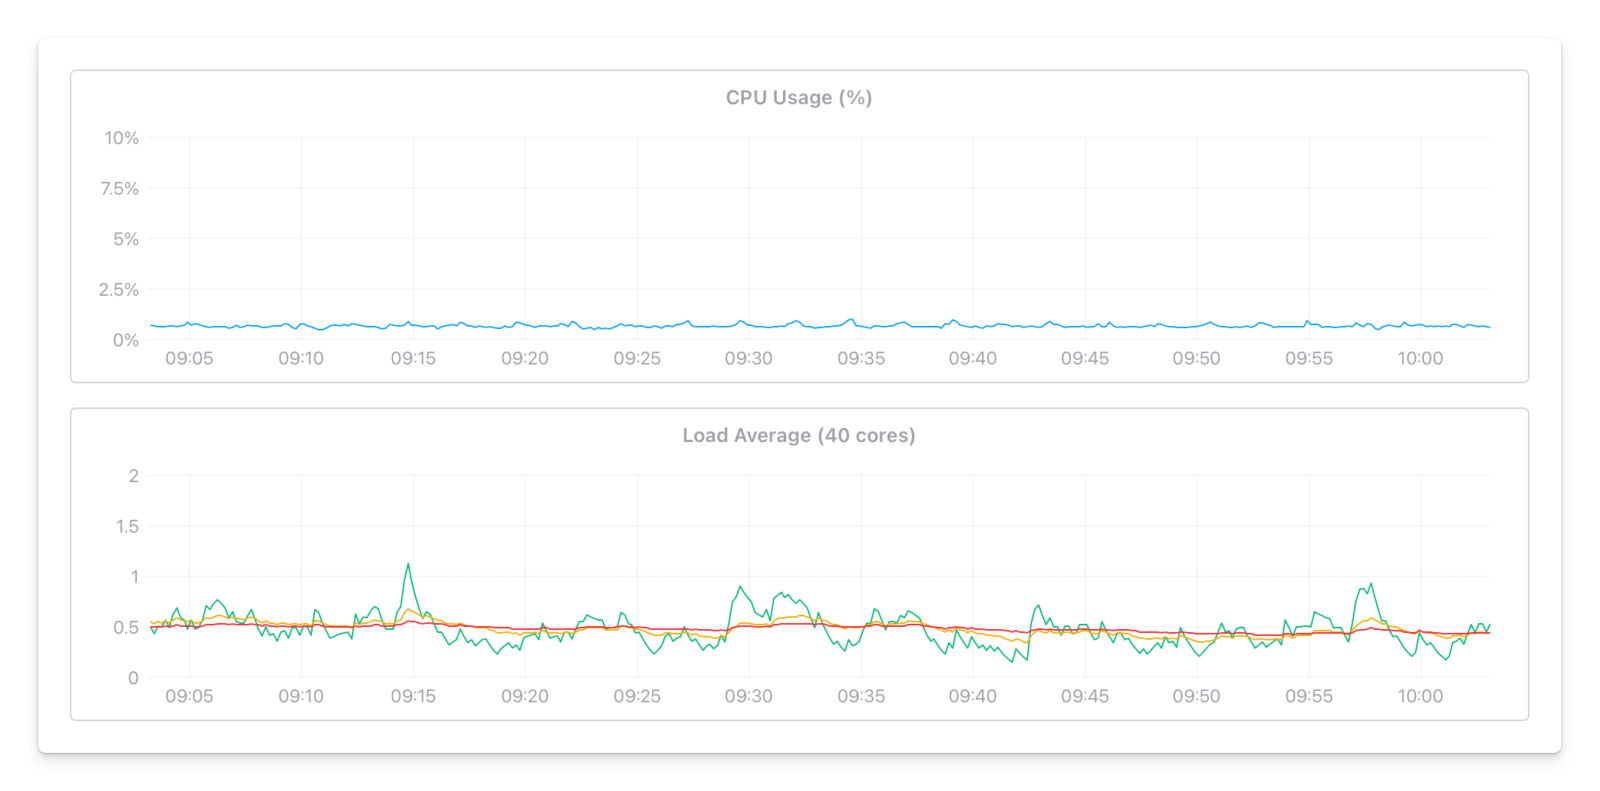Click the 09:35 tick on Load Average chart
The width and height of the screenshot is (1600, 791).
(861, 696)
